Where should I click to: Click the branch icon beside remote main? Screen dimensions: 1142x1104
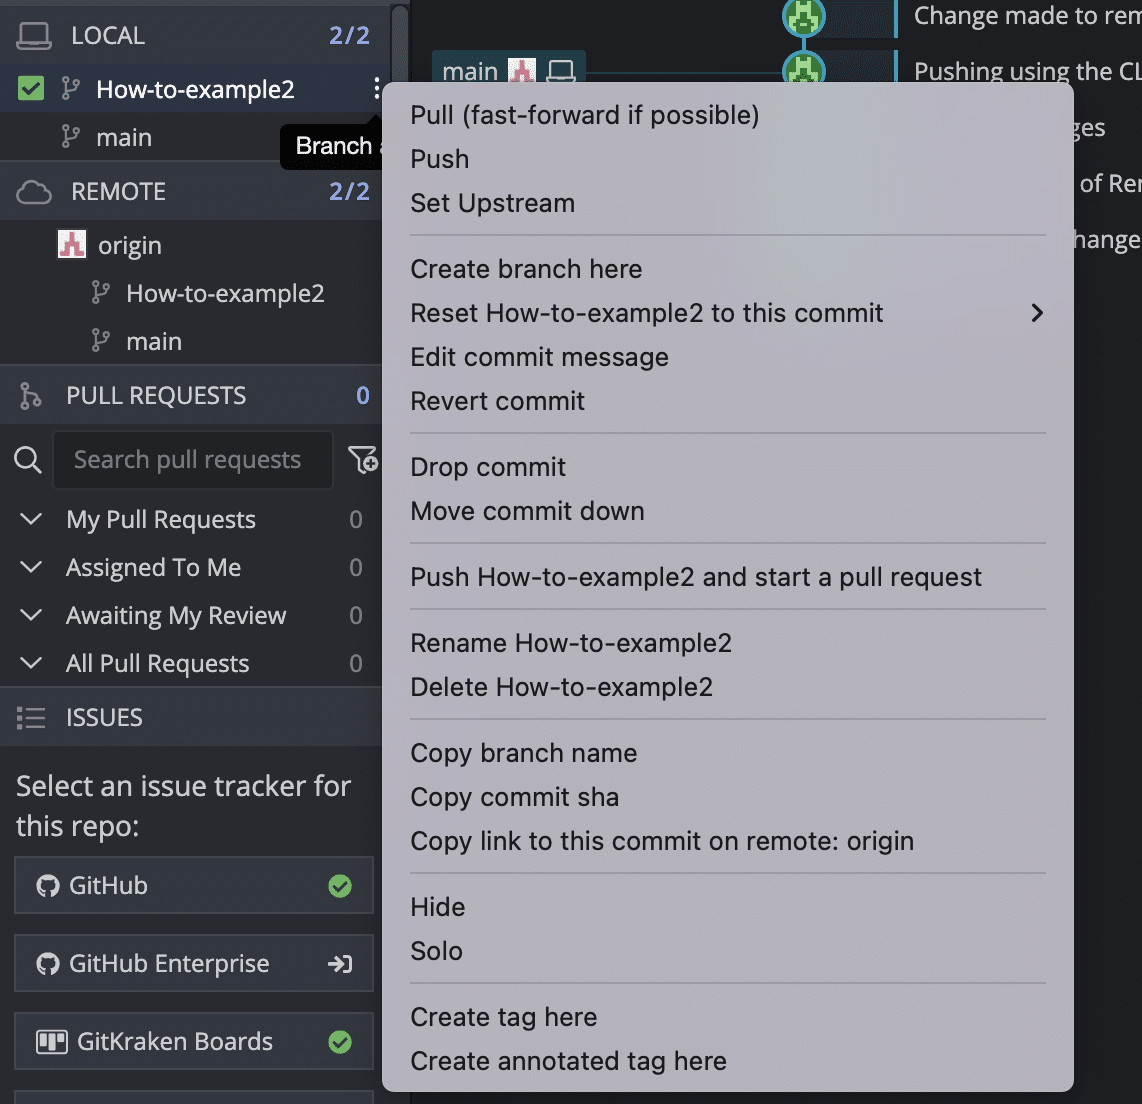(100, 341)
